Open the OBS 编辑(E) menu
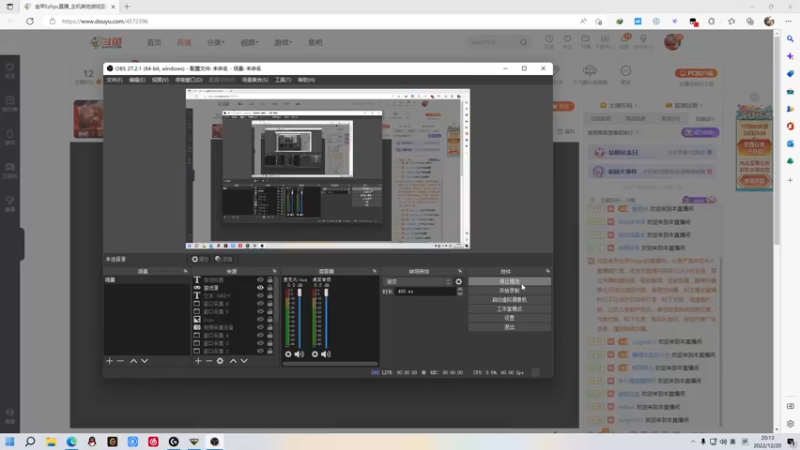This screenshot has width=800, height=450. click(137, 80)
